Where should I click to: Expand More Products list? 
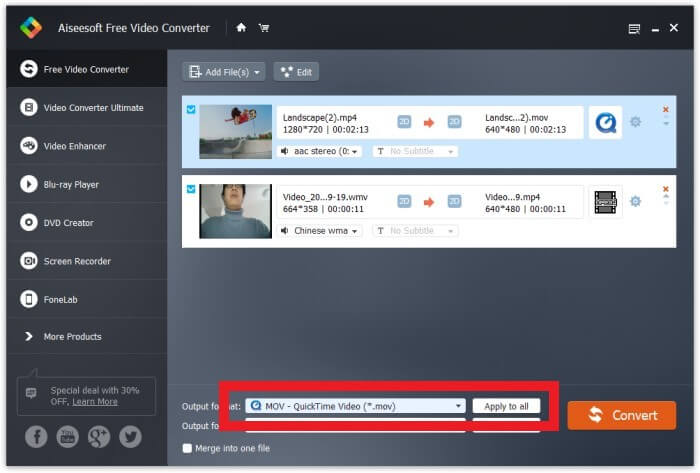coord(87,336)
